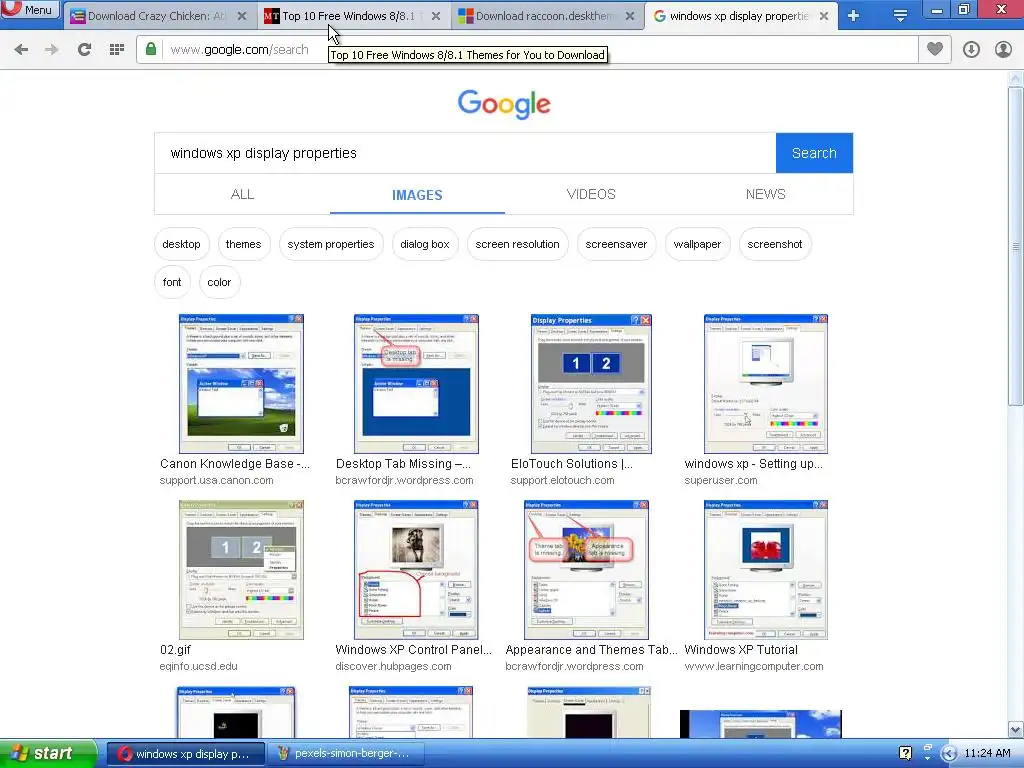1024x768 pixels.
Task: Click discover.hubpages.com source link
Action: pos(393,667)
